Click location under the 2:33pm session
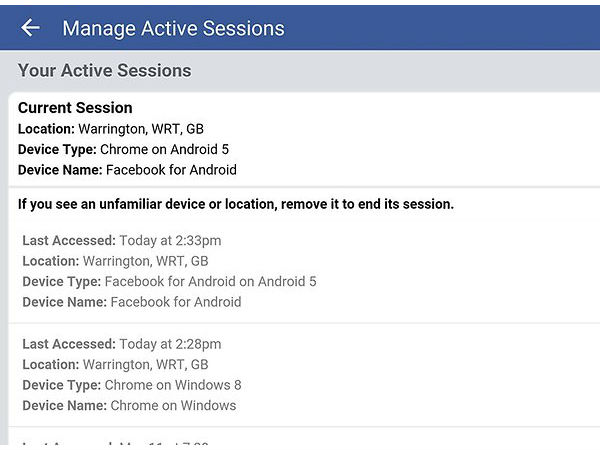 pyautogui.click(x=115, y=261)
